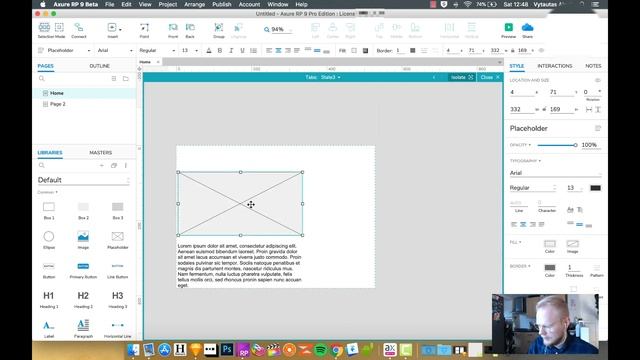Click the Fill Image option in Style panel

click(573, 244)
